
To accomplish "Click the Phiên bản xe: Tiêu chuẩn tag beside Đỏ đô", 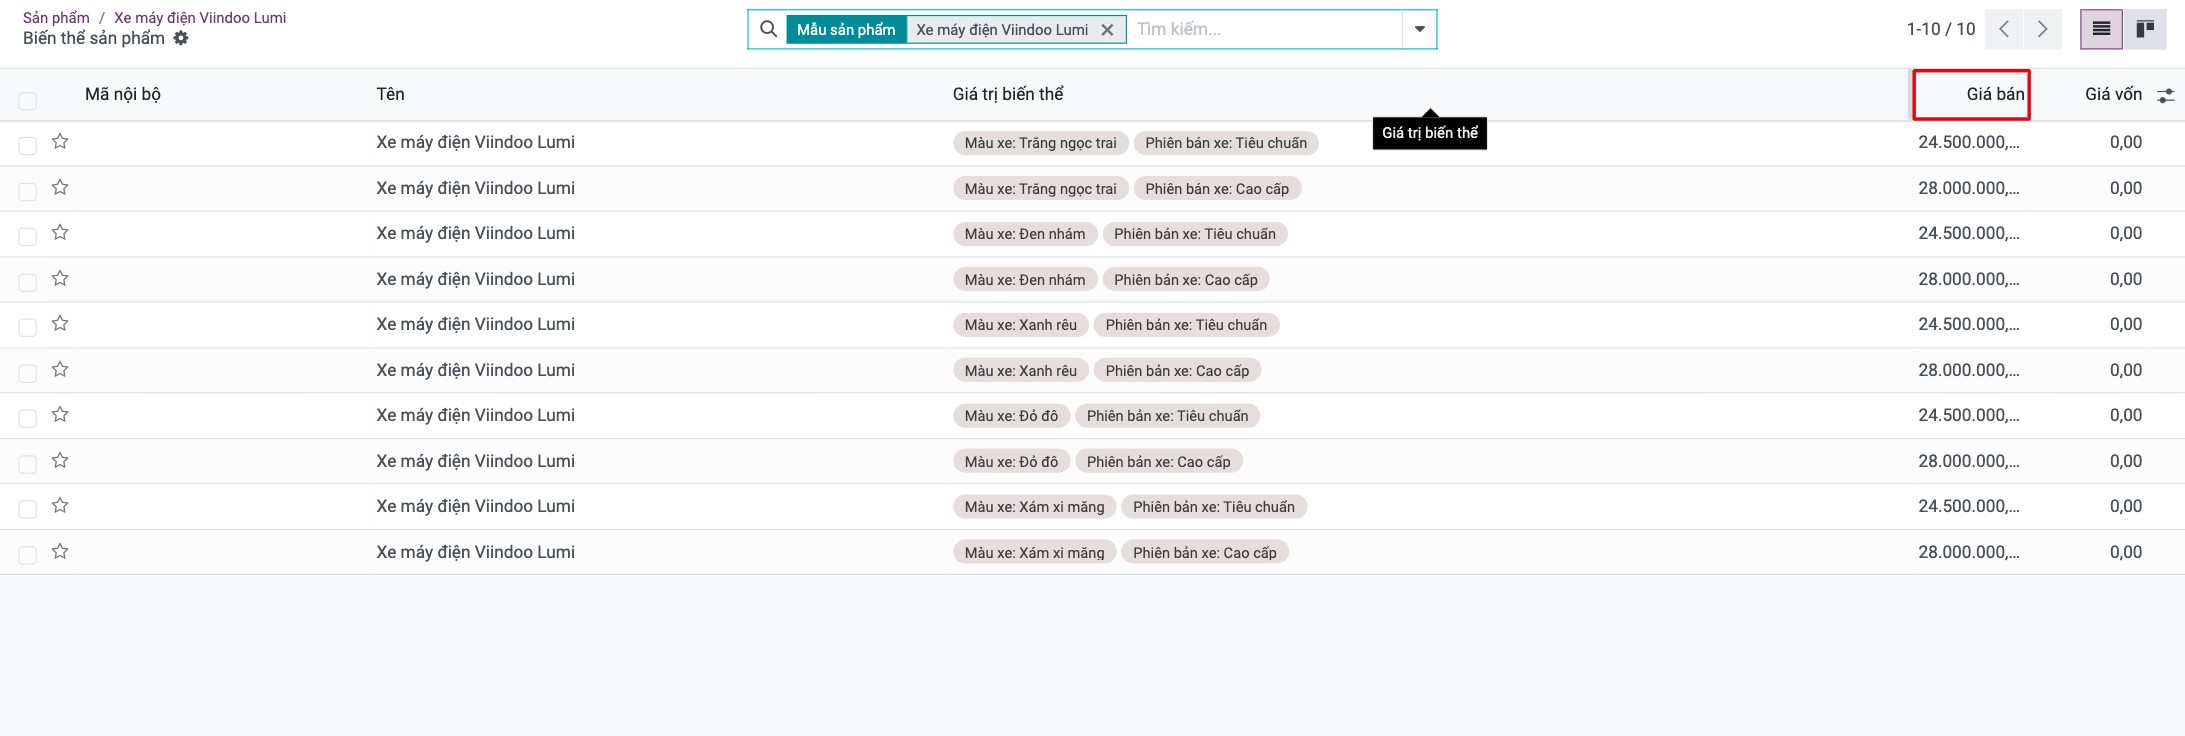I will (1167, 416).
